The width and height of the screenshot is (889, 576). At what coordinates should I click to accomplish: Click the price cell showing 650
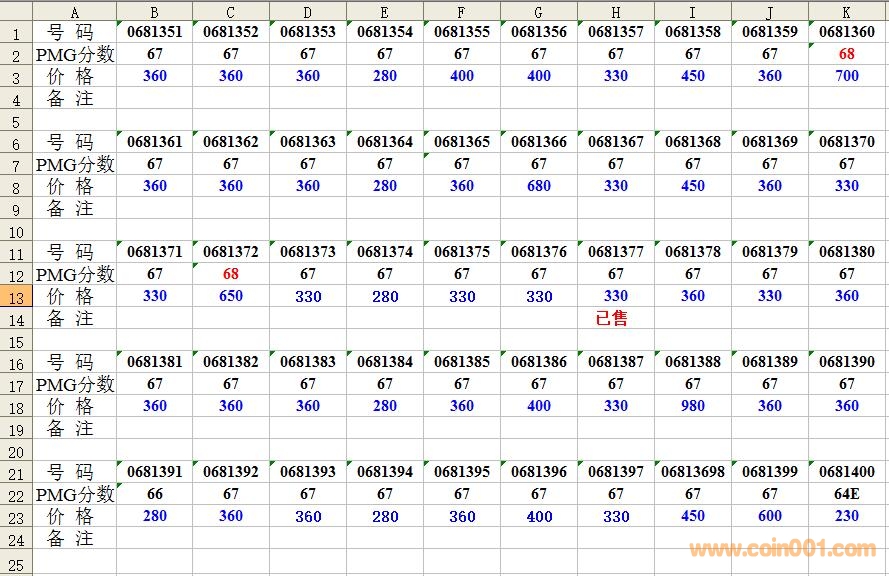[231, 296]
